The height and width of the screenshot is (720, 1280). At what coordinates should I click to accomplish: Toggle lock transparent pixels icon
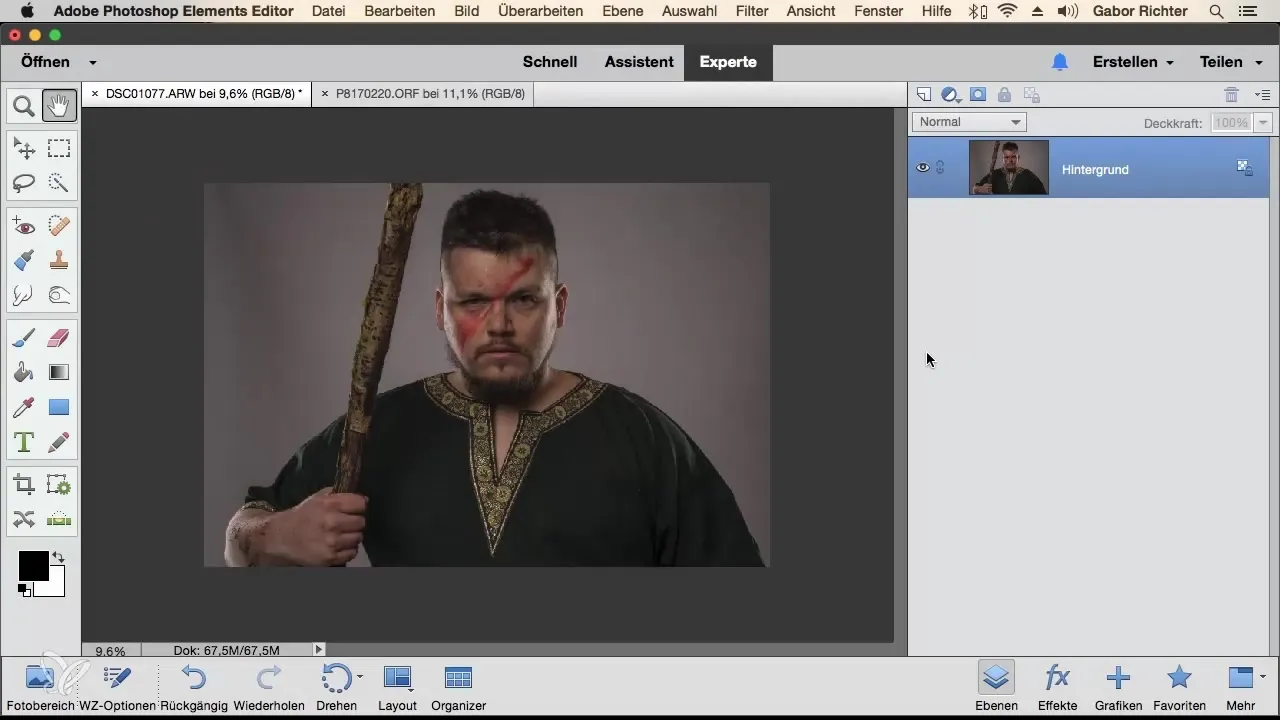(x=1032, y=95)
